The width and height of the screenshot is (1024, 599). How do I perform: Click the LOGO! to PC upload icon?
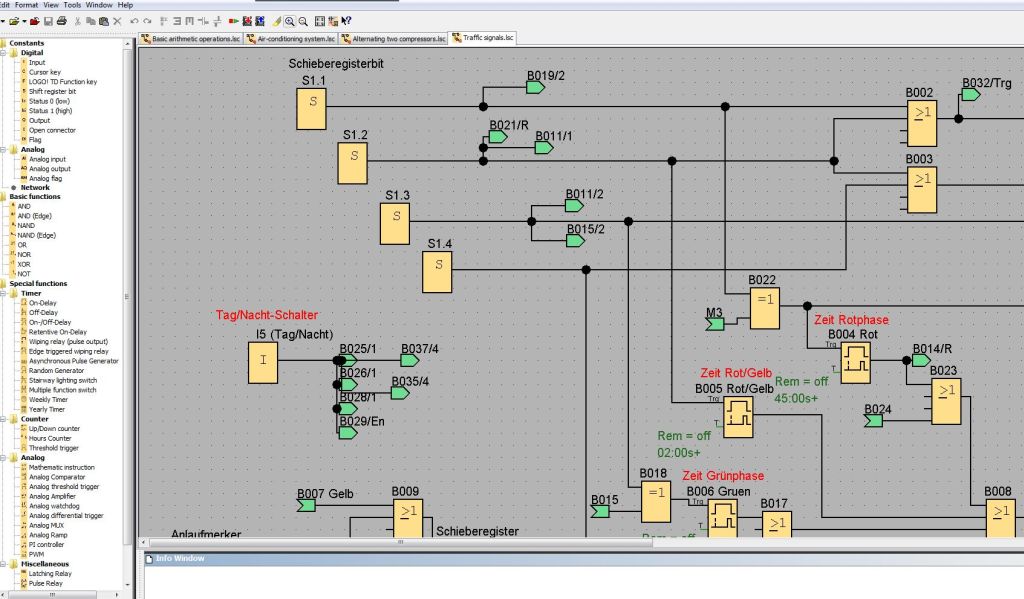coord(261,22)
